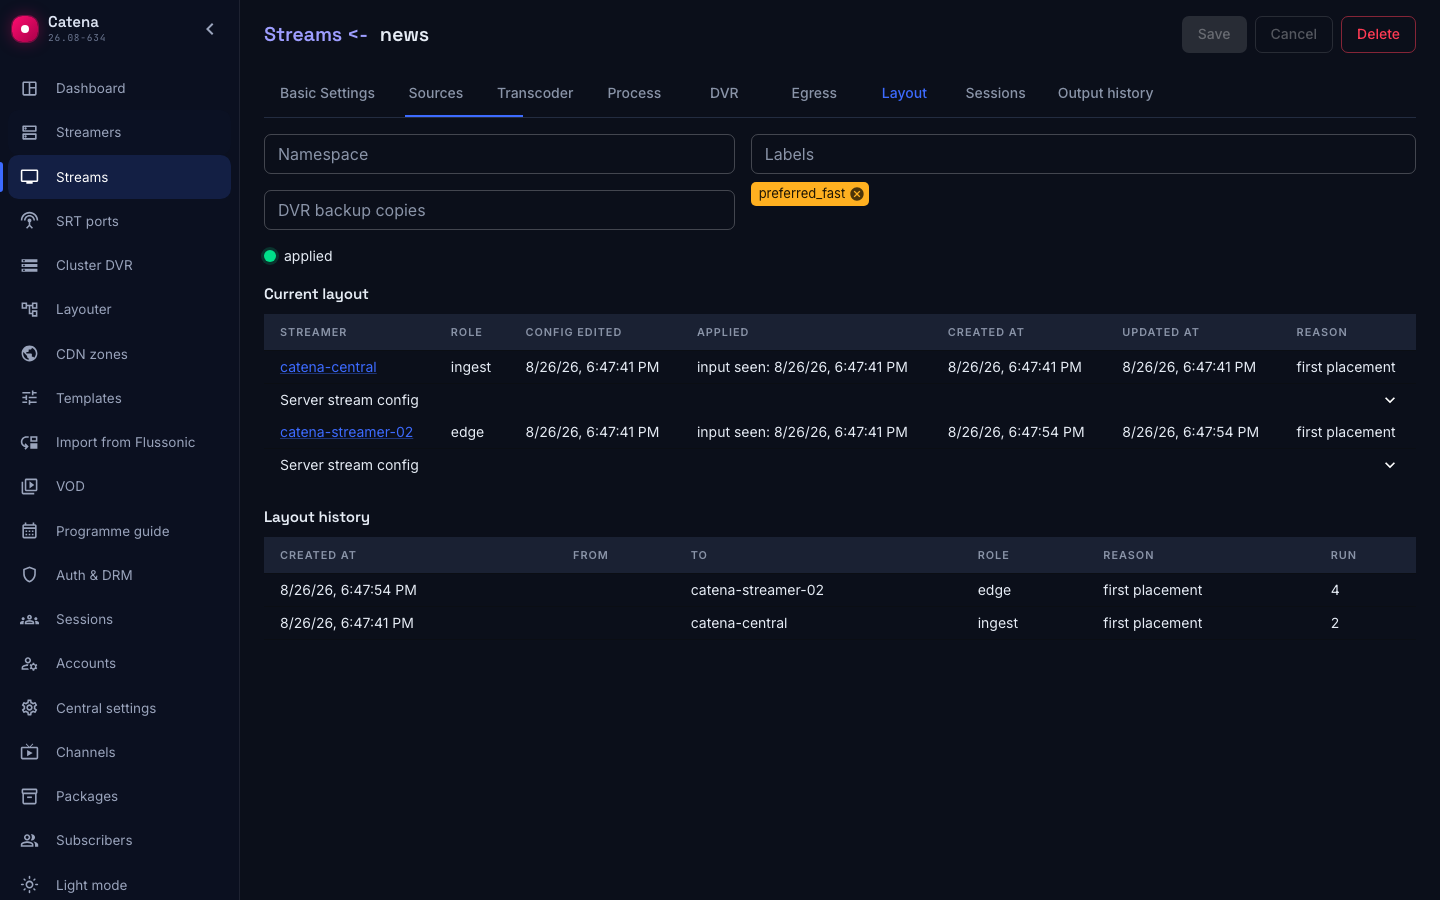The image size is (1440, 900).
Task: Open Programme guide menu item
Action: pos(119,531)
